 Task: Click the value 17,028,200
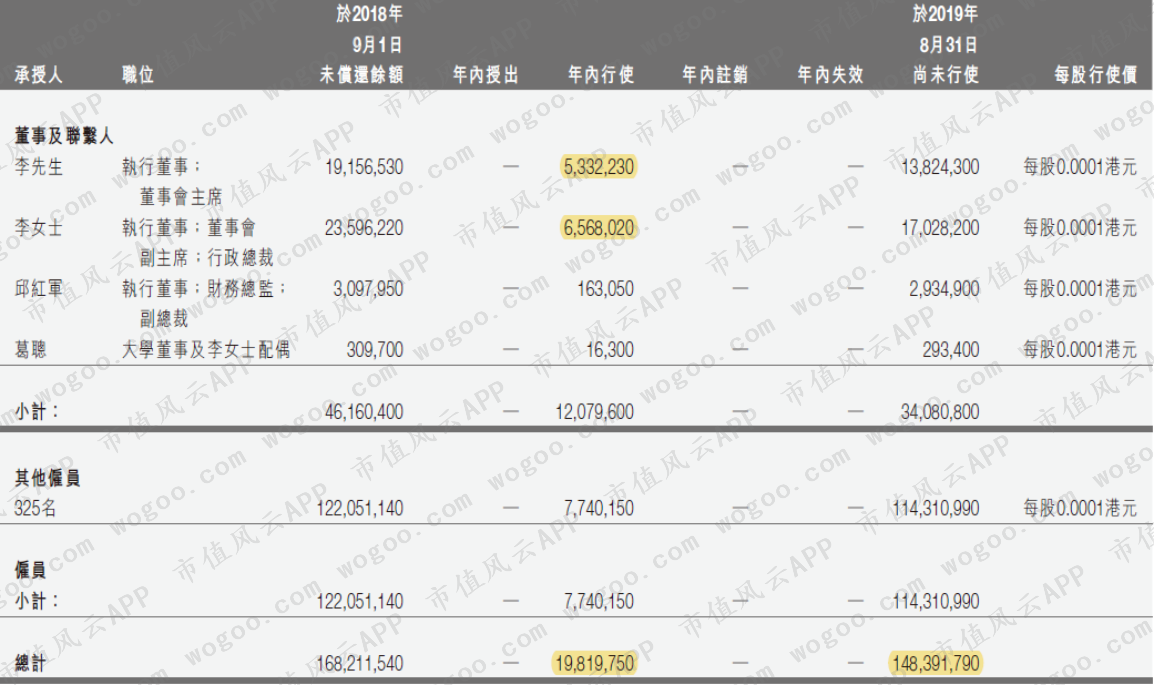click(940, 228)
